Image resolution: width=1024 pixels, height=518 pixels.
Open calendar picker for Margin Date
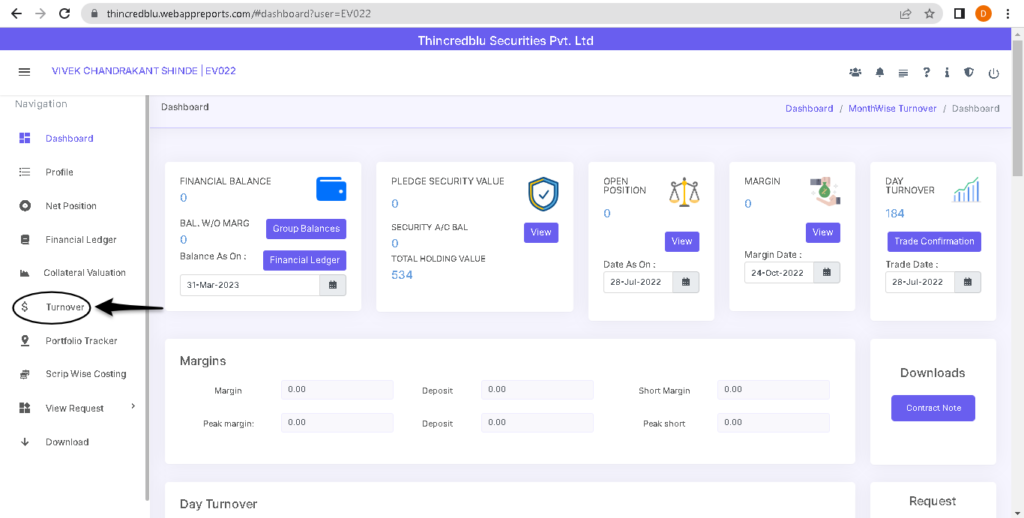click(x=827, y=272)
